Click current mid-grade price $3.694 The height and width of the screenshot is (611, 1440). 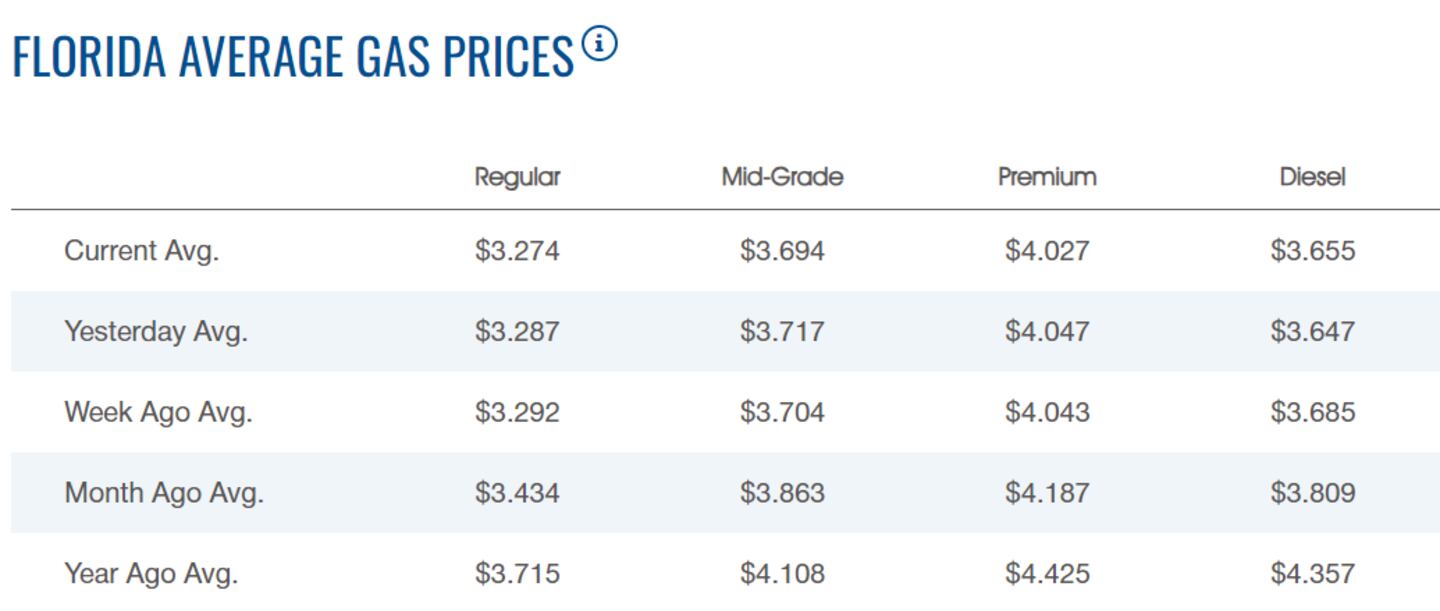tap(782, 251)
